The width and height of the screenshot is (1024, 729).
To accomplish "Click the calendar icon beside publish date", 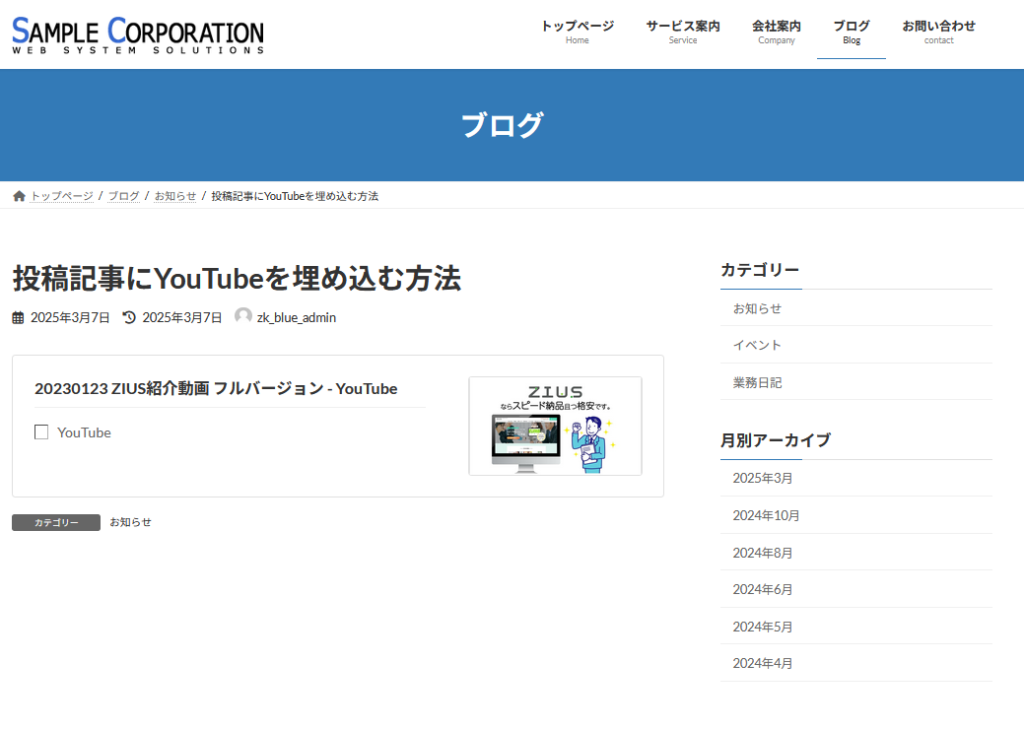I will coord(18,318).
